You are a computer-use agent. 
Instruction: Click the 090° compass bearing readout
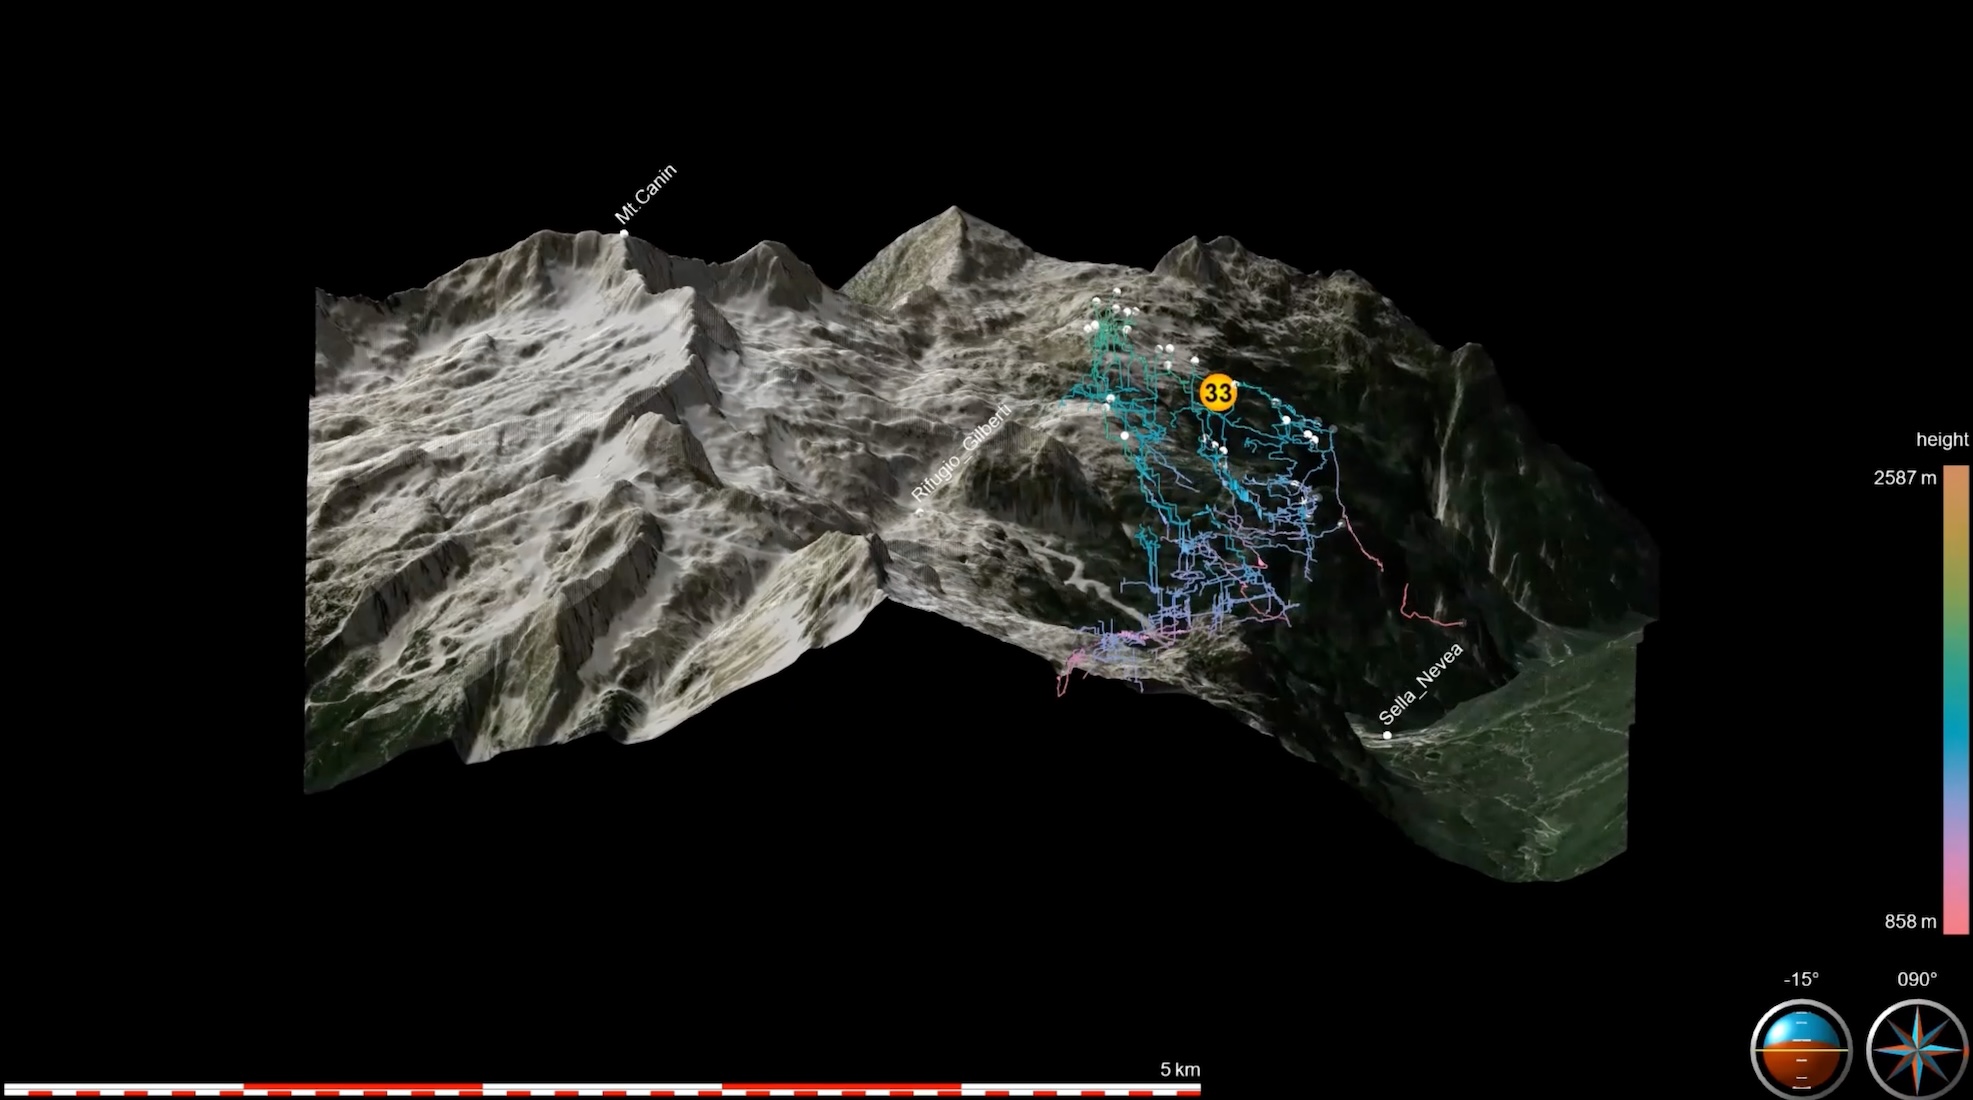[x=1916, y=979]
